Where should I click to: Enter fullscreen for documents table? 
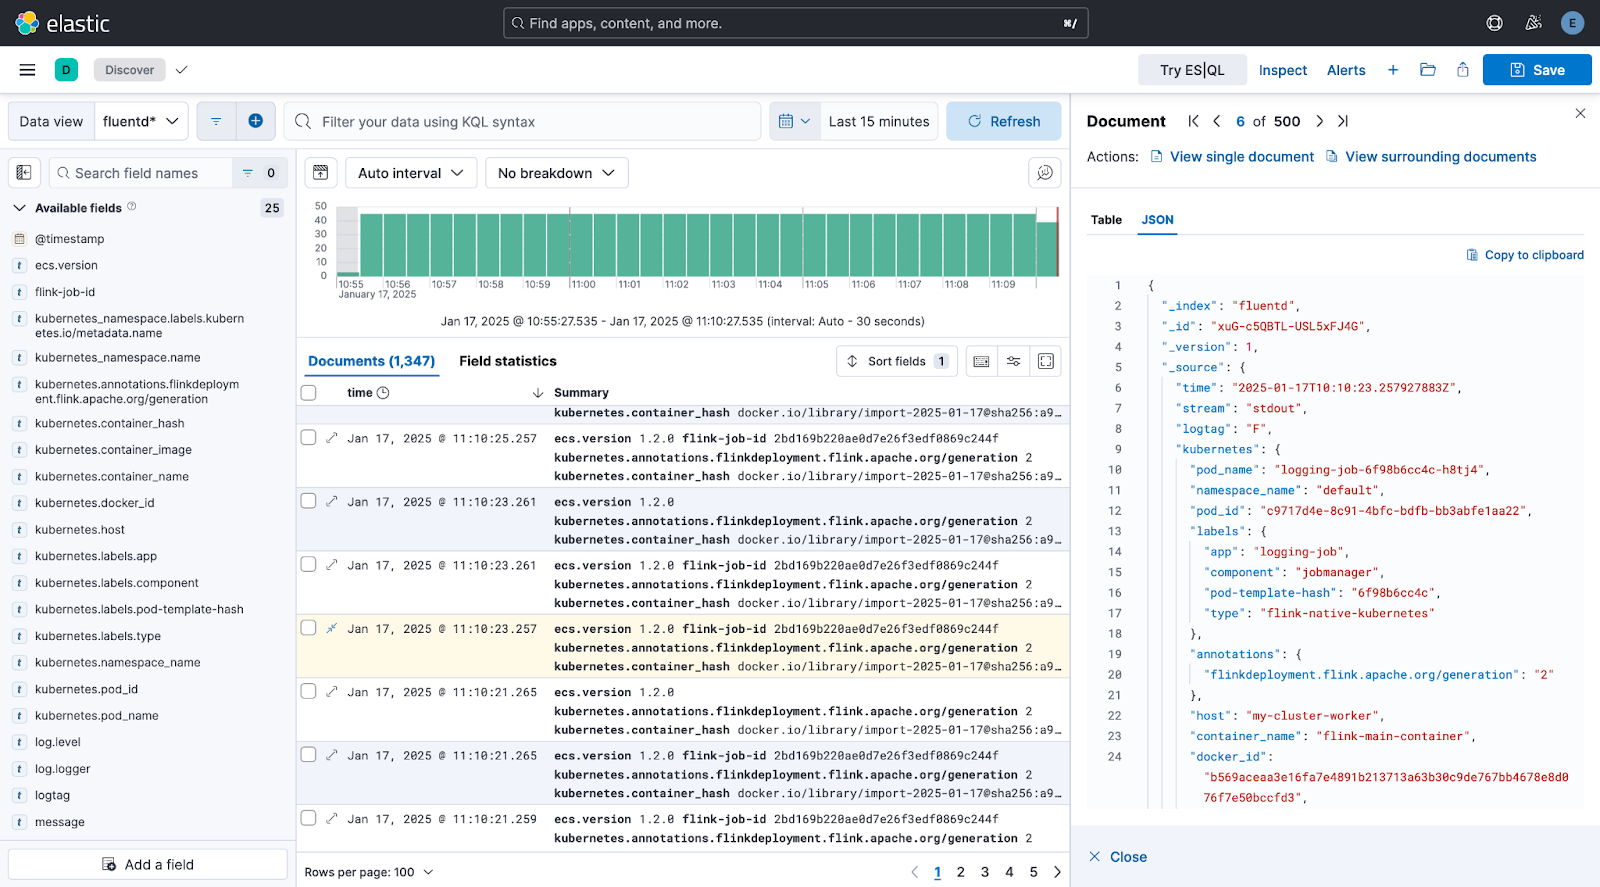[1046, 361]
